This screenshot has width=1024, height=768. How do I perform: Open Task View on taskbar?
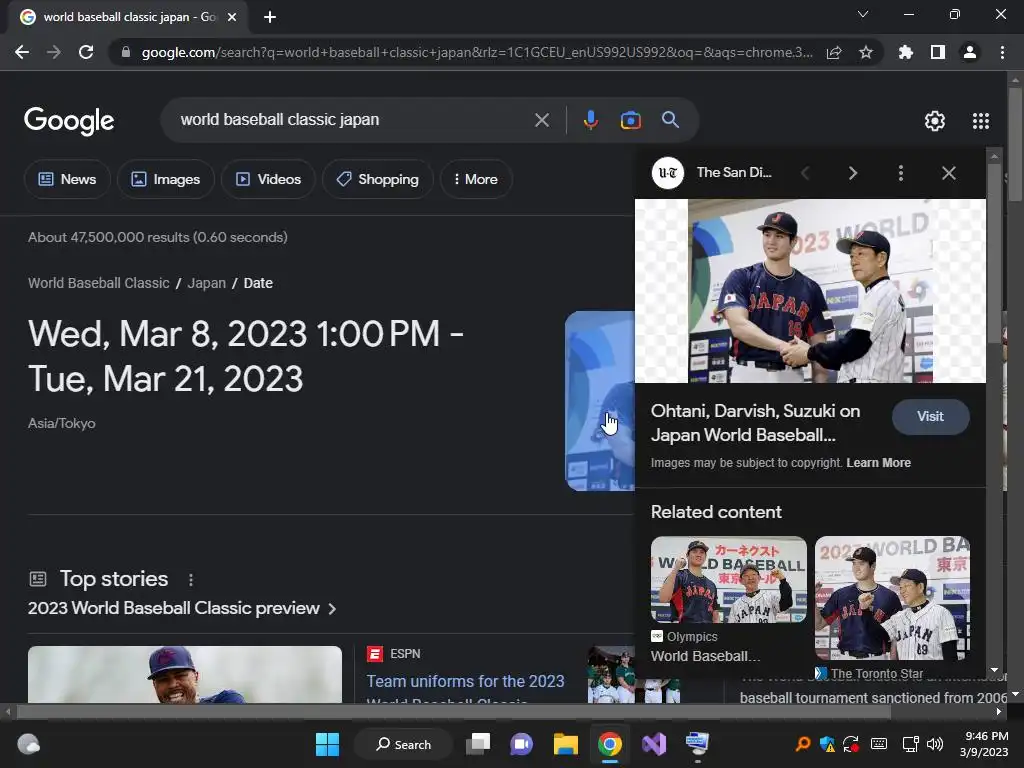478,744
